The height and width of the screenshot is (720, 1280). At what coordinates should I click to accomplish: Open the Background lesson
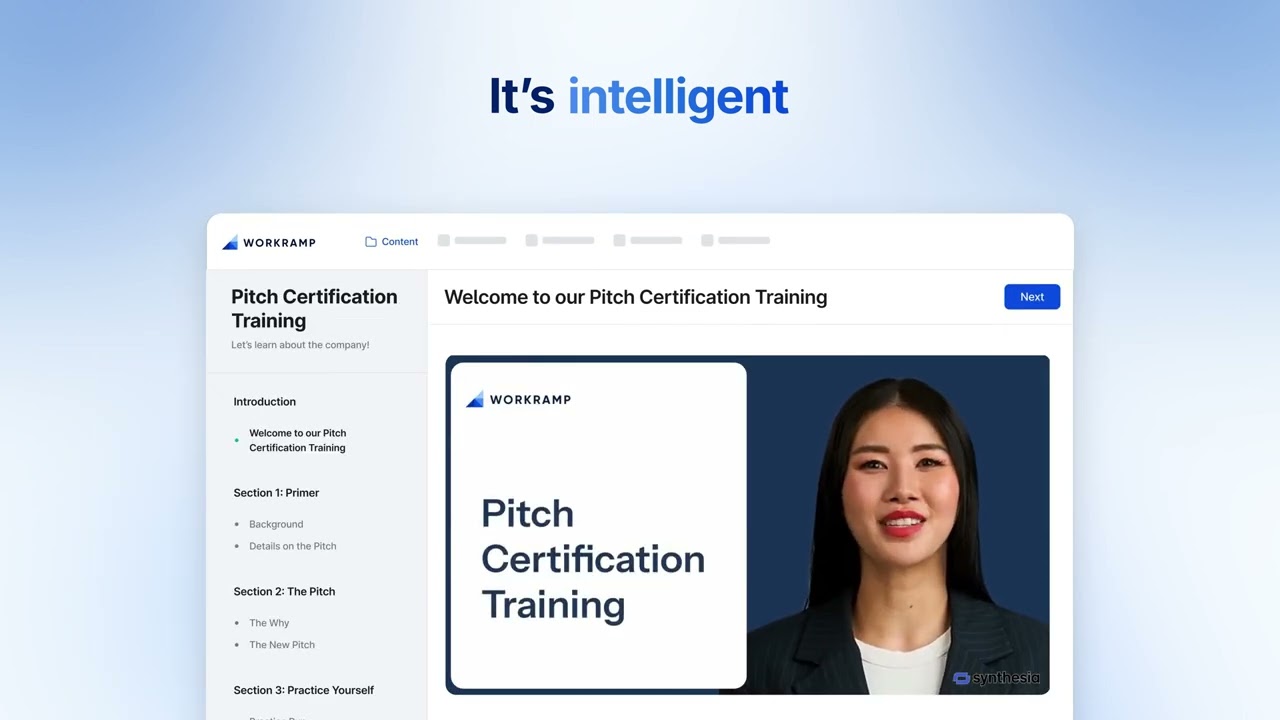pos(276,524)
